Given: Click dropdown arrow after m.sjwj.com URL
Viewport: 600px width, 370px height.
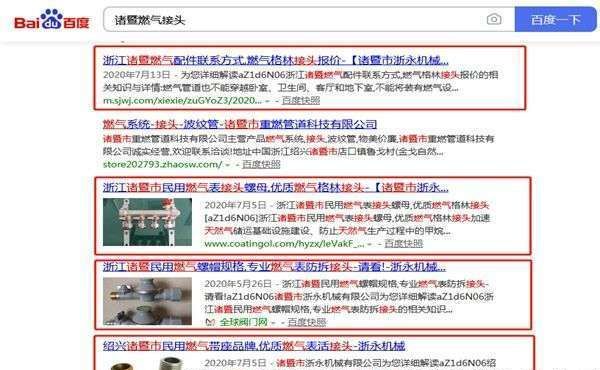Looking at the screenshot, I should 267,101.
